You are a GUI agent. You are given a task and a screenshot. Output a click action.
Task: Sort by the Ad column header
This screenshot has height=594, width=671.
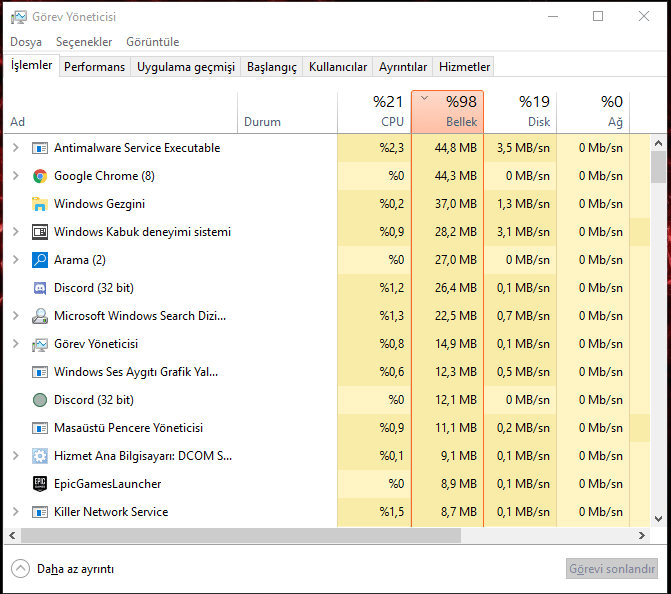pos(121,112)
